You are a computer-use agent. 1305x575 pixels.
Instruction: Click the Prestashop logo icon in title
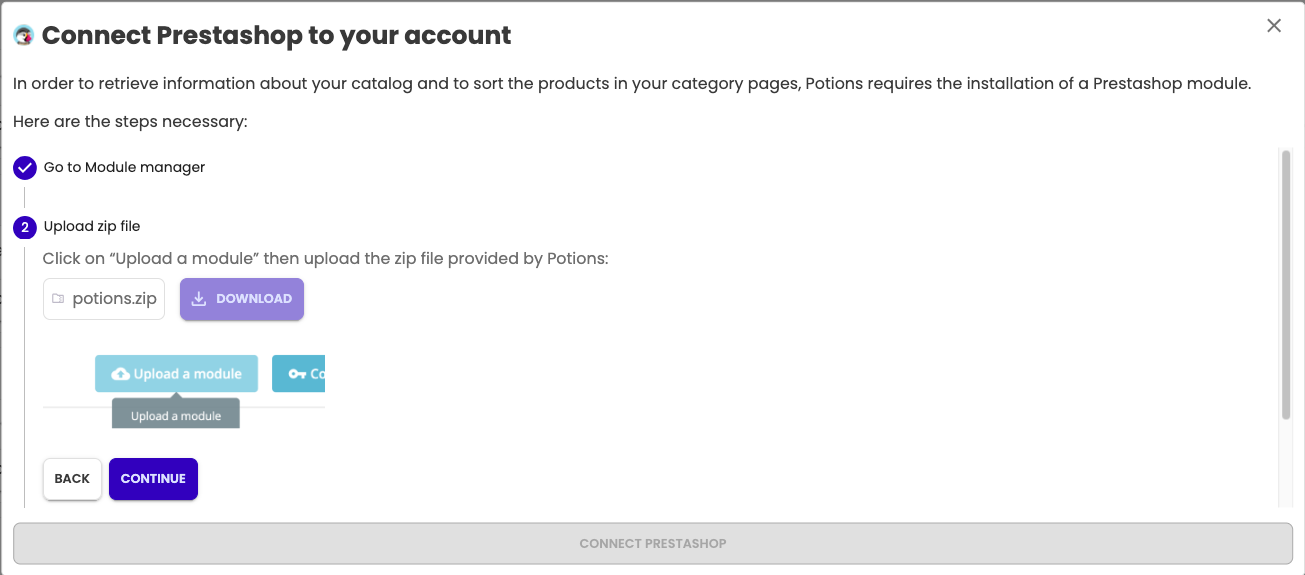pos(24,36)
